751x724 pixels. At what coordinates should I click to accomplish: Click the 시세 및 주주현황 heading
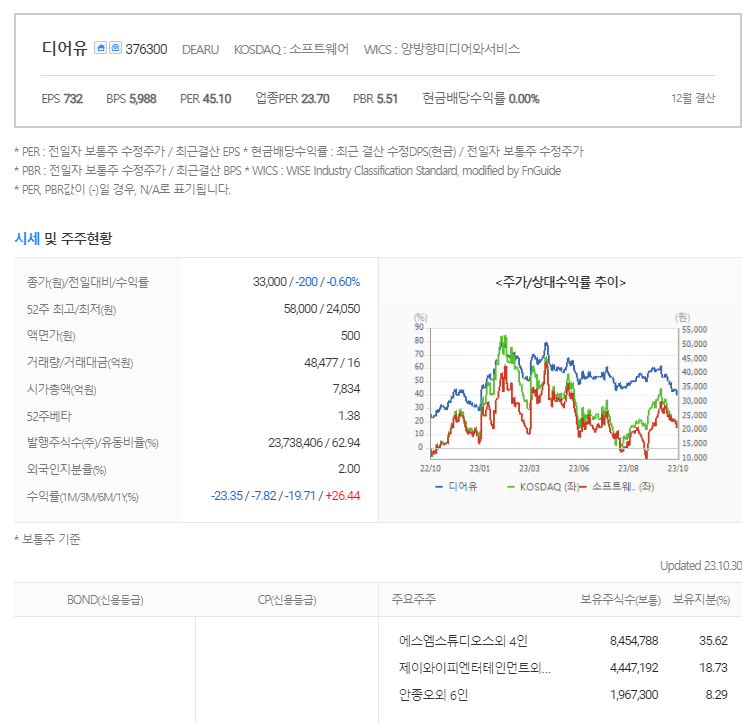[63, 238]
